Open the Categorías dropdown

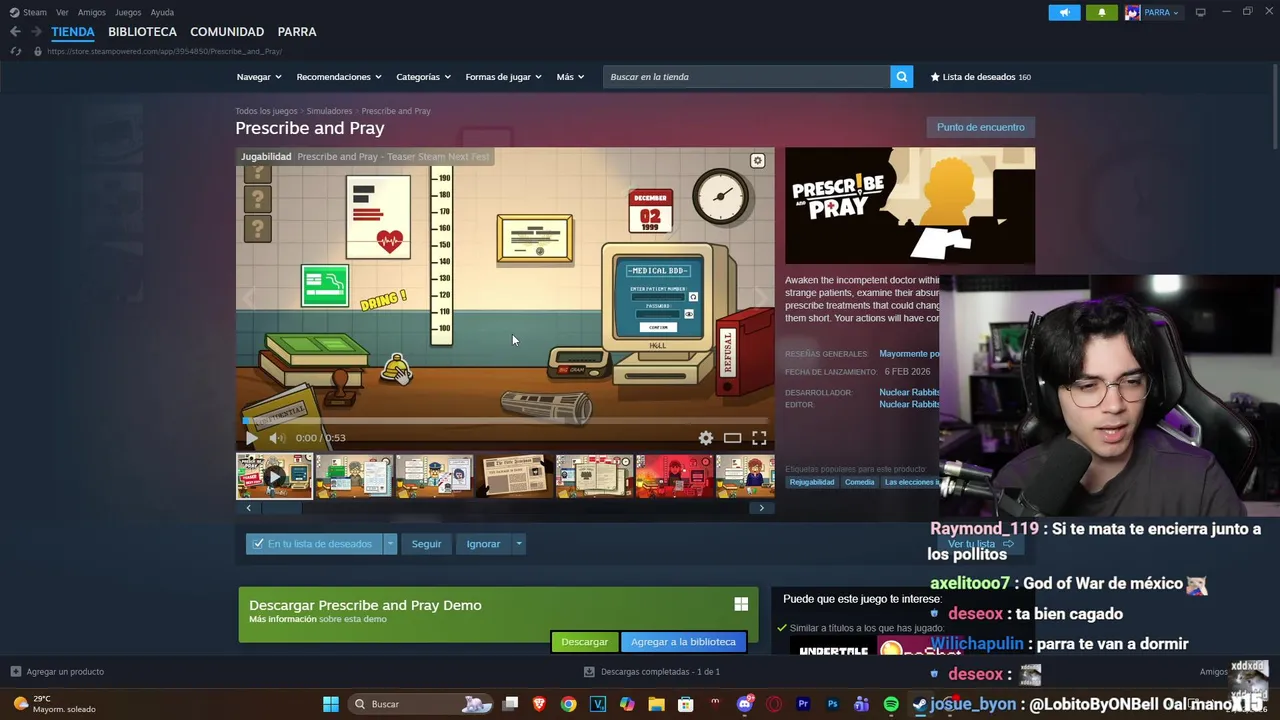[x=423, y=77]
